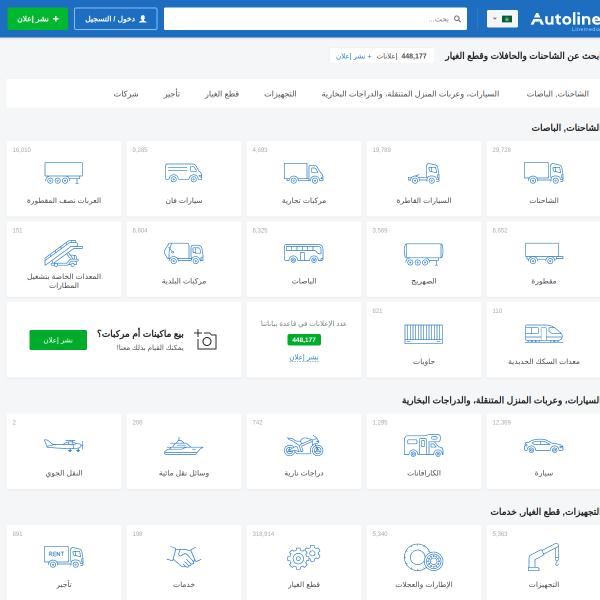Select the spare parts gears icon
This screenshot has width=600, height=600.
[303, 557]
